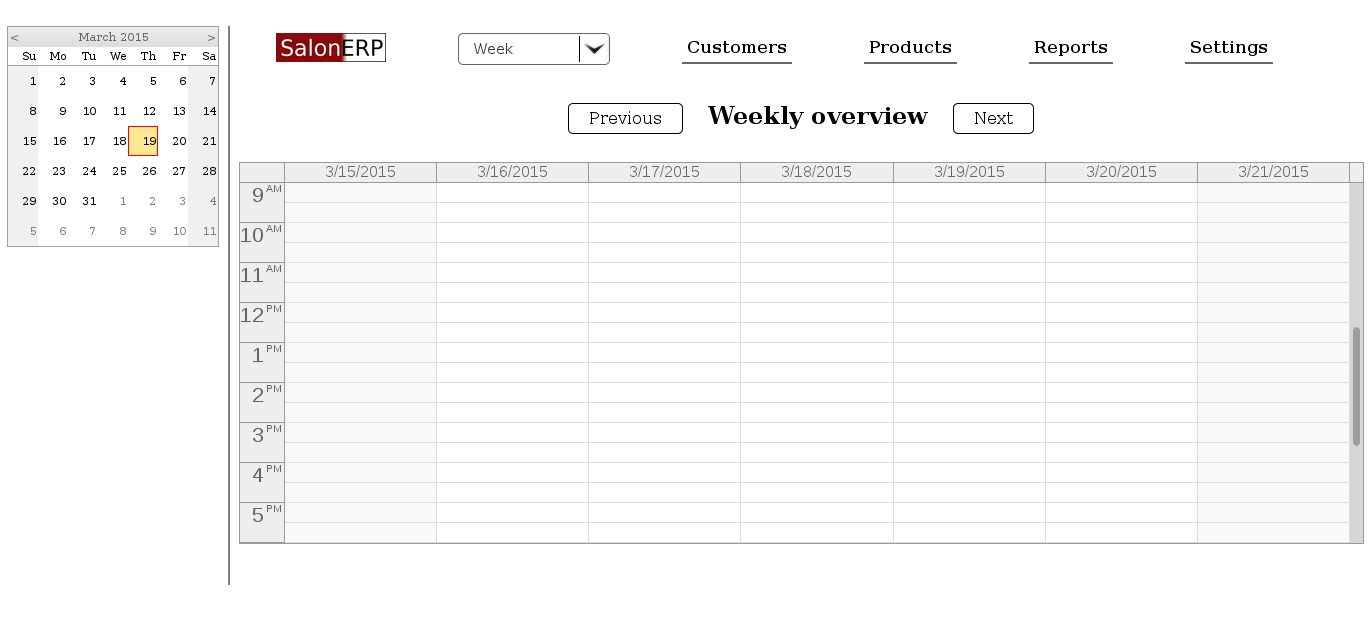Click the SalonERP logo

331,47
